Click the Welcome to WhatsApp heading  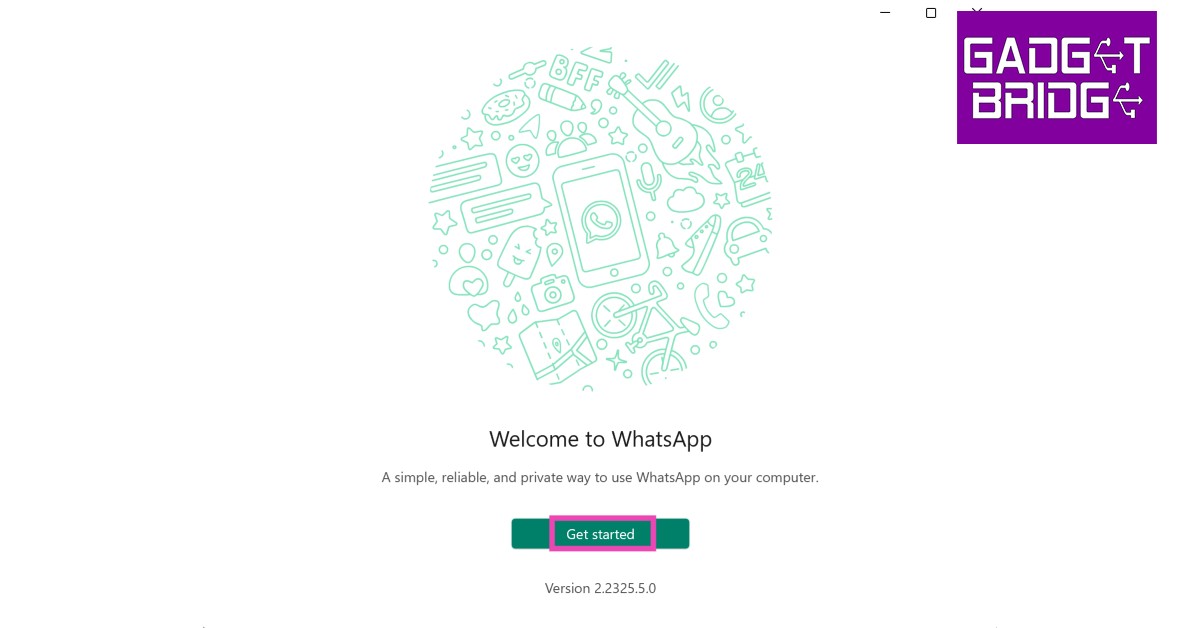click(600, 439)
